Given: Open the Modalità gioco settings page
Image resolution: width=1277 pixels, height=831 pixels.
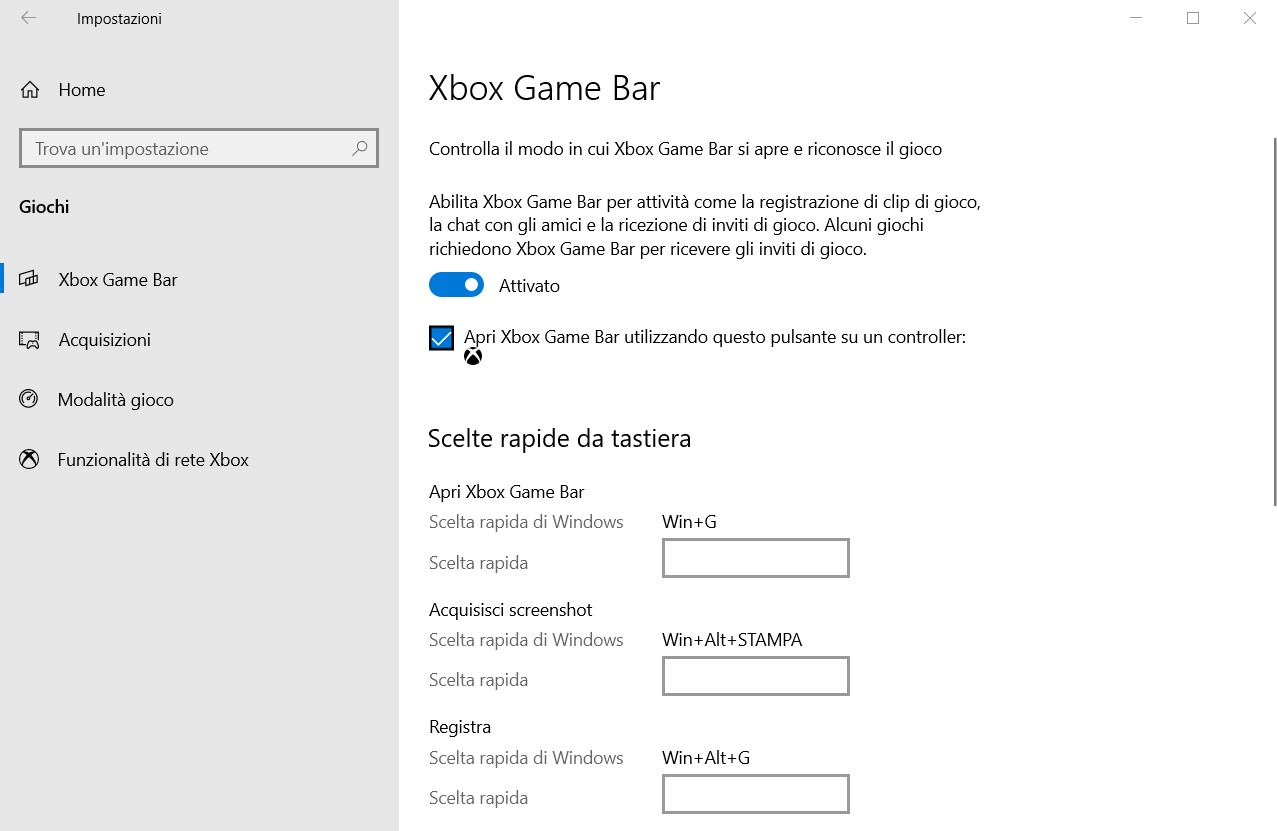Looking at the screenshot, I should 199,400.
